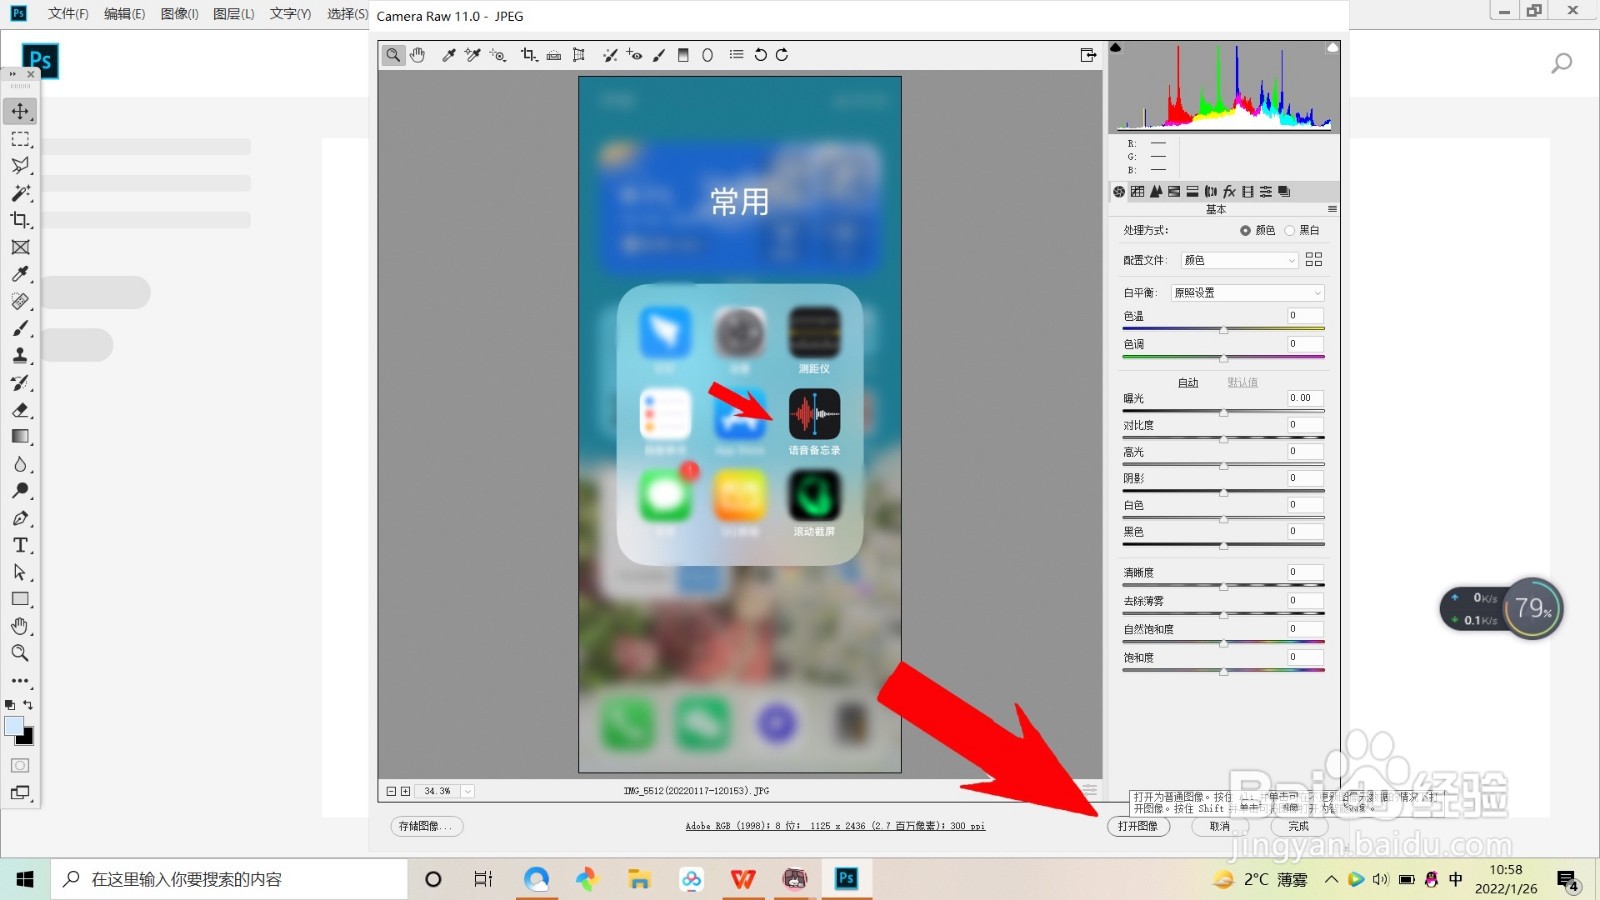Toggle shadow clipping warning in histogram
Image resolution: width=1600 pixels, height=900 pixels.
click(x=1116, y=47)
